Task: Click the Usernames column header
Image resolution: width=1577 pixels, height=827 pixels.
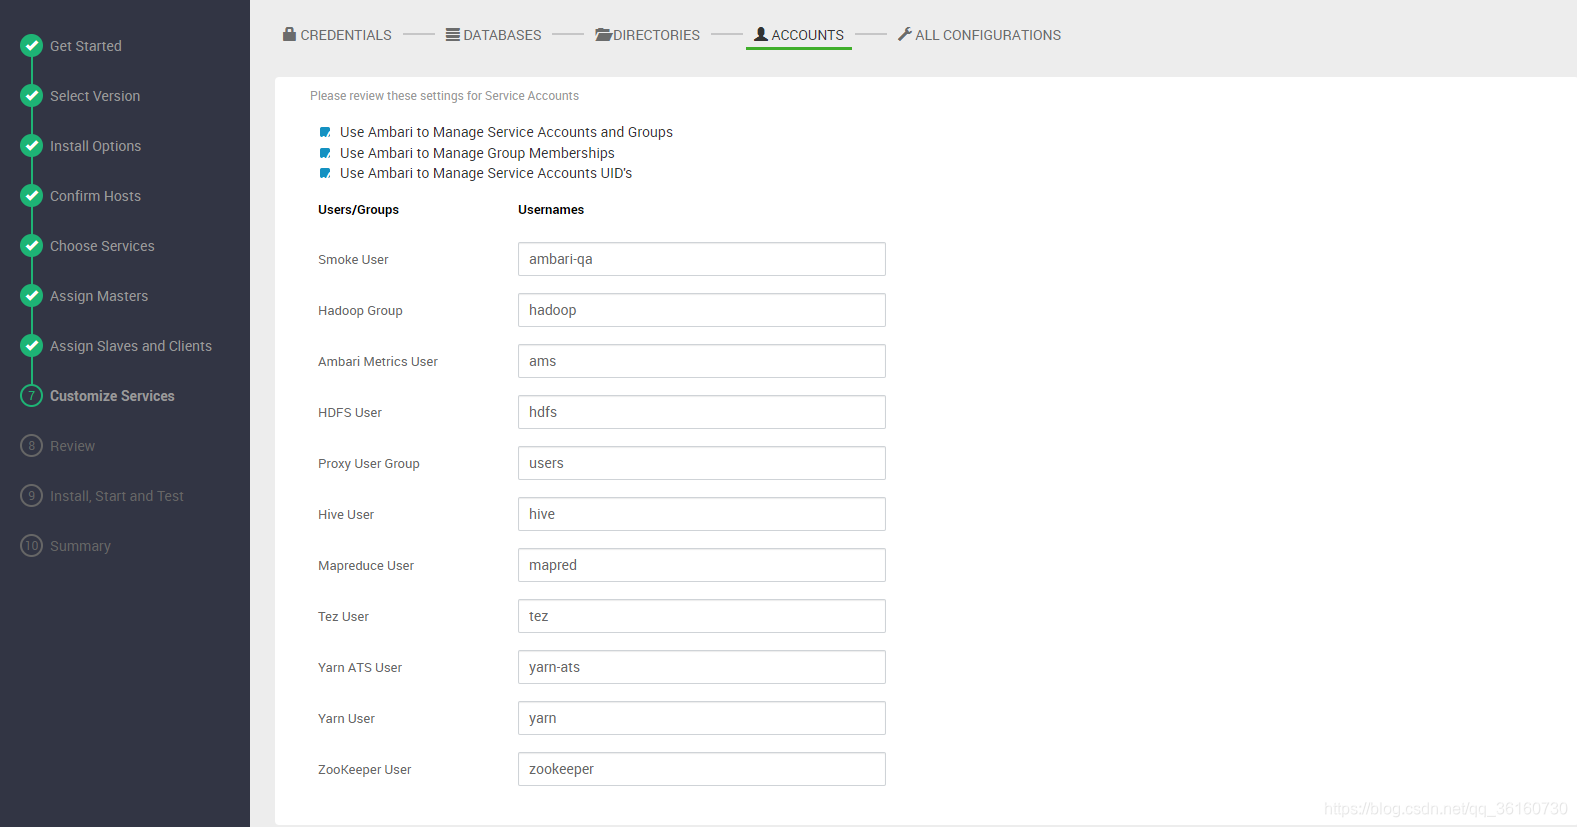Action: point(551,210)
